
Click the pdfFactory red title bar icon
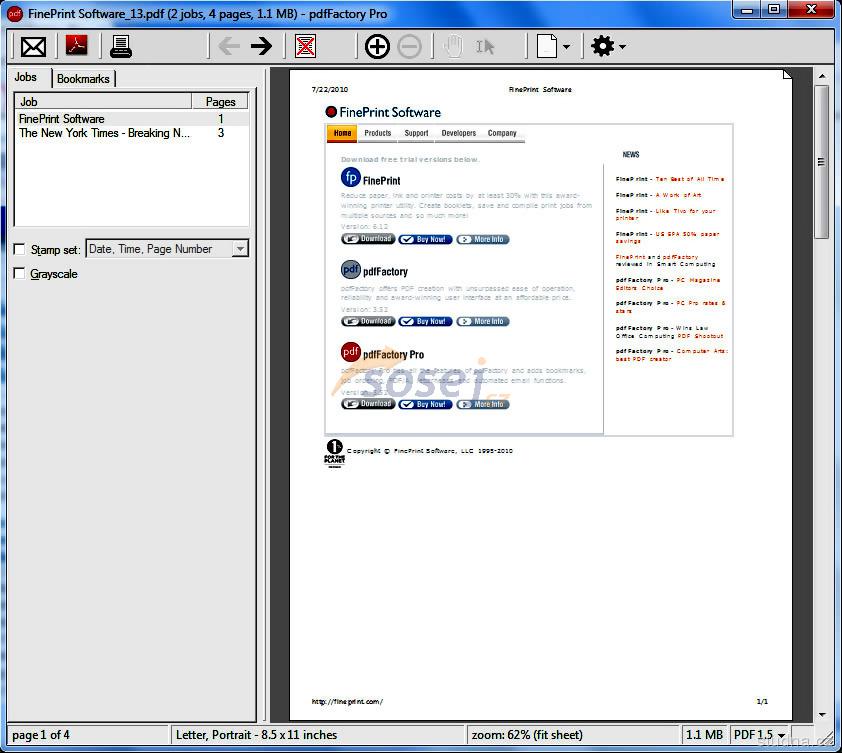pos(15,14)
